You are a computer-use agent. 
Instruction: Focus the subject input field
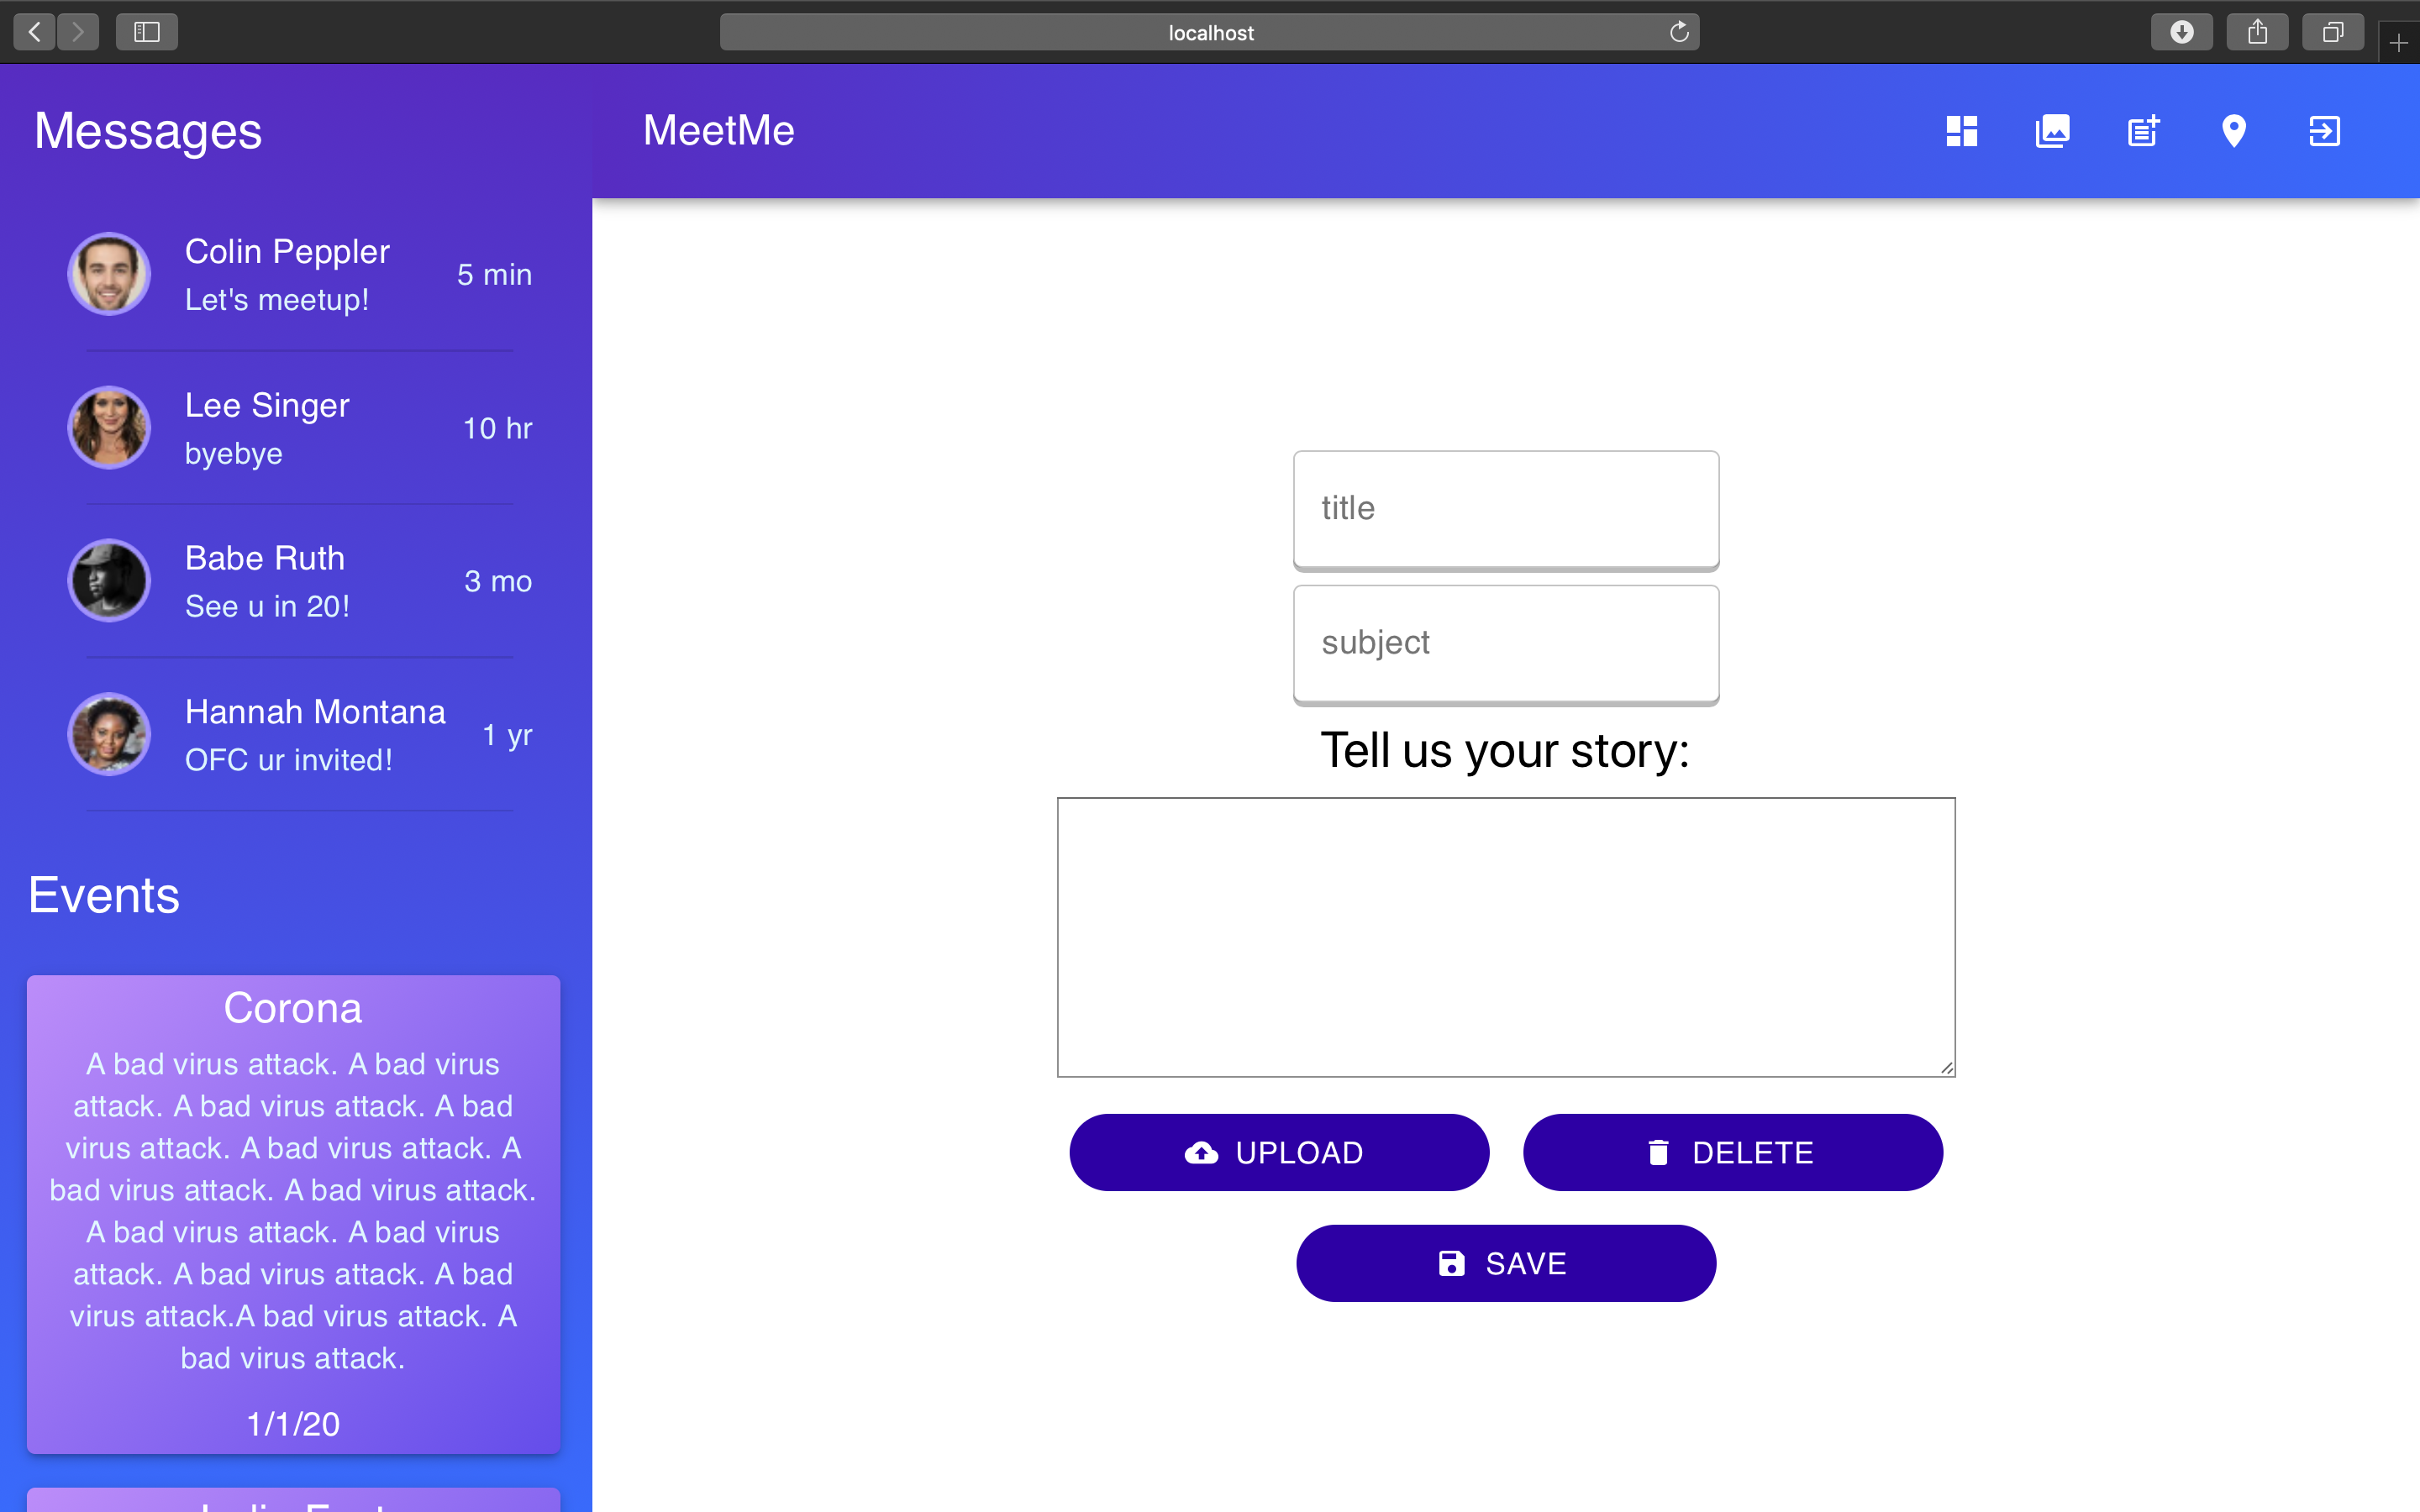pos(1505,642)
